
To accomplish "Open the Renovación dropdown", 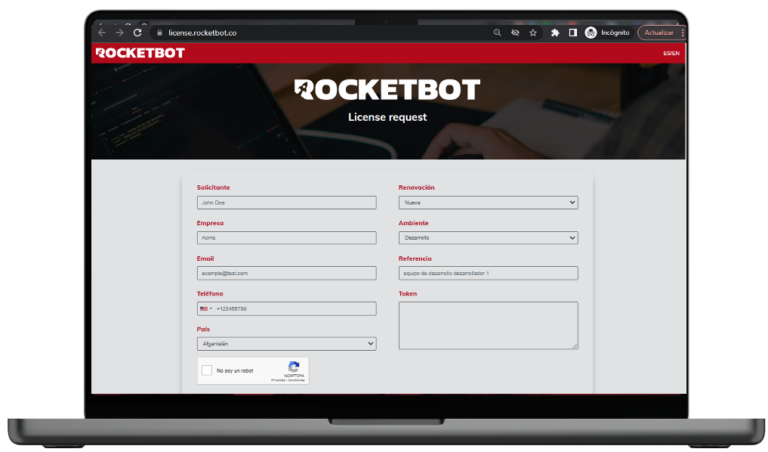I will click(x=488, y=203).
